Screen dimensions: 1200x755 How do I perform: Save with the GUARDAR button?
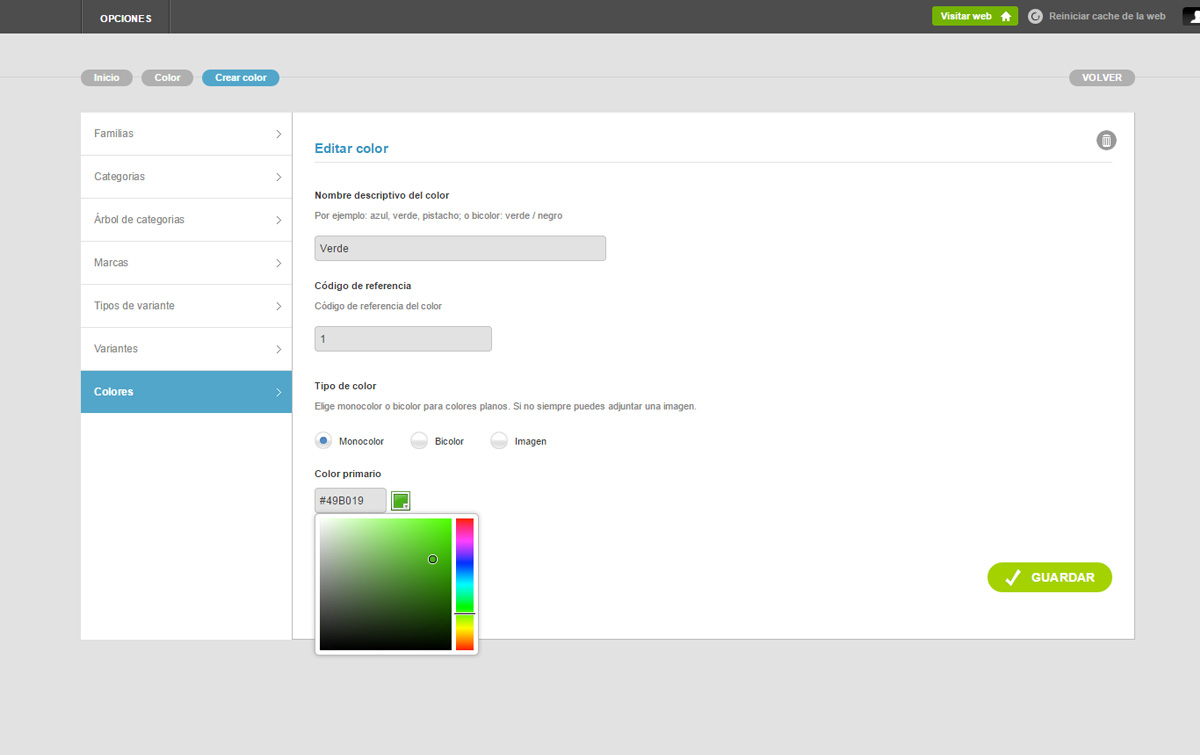[1049, 577]
